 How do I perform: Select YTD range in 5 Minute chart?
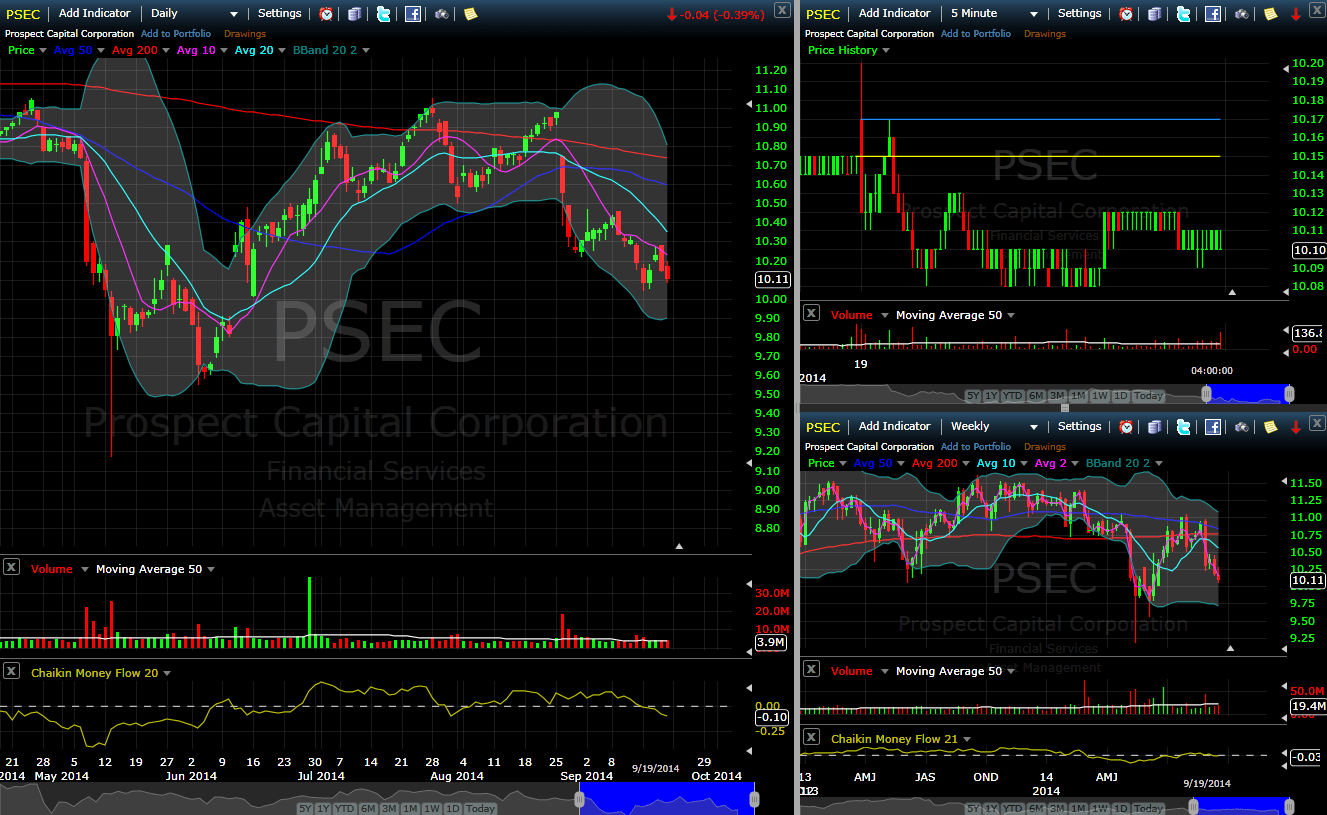pos(1014,396)
